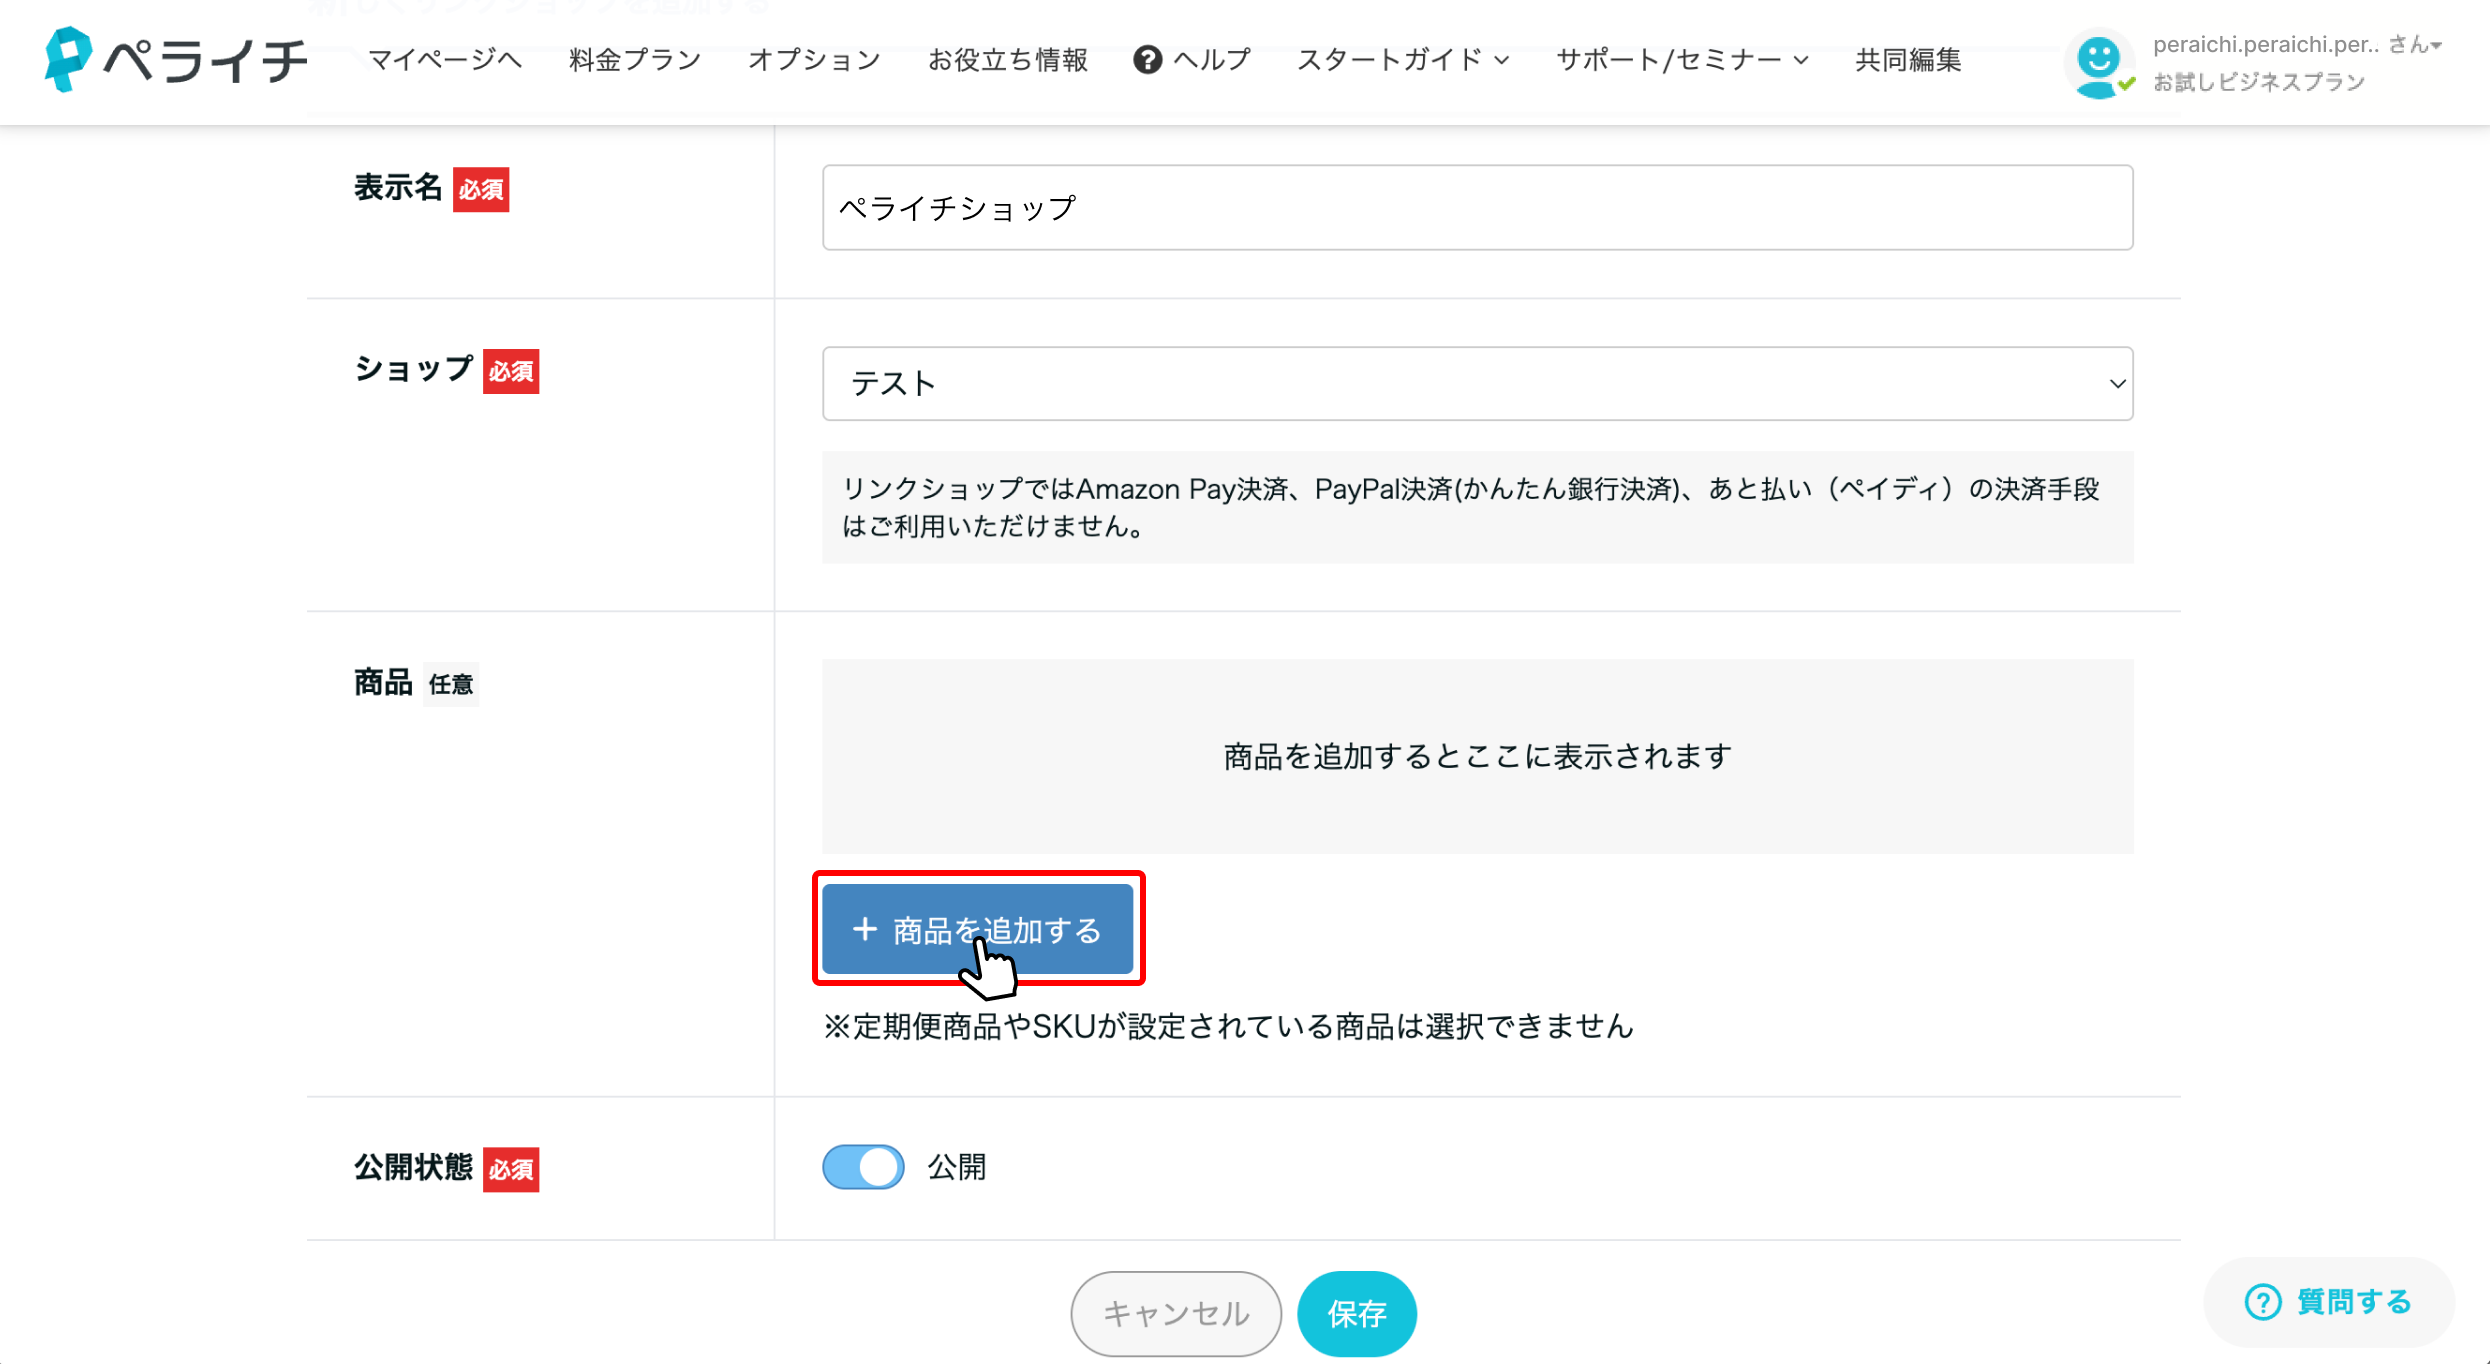This screenshot has width=2490, height=1364.
Task: Click 商品を追加するとここに表示されます placeholder area
Action: [x=1477, y=756]
